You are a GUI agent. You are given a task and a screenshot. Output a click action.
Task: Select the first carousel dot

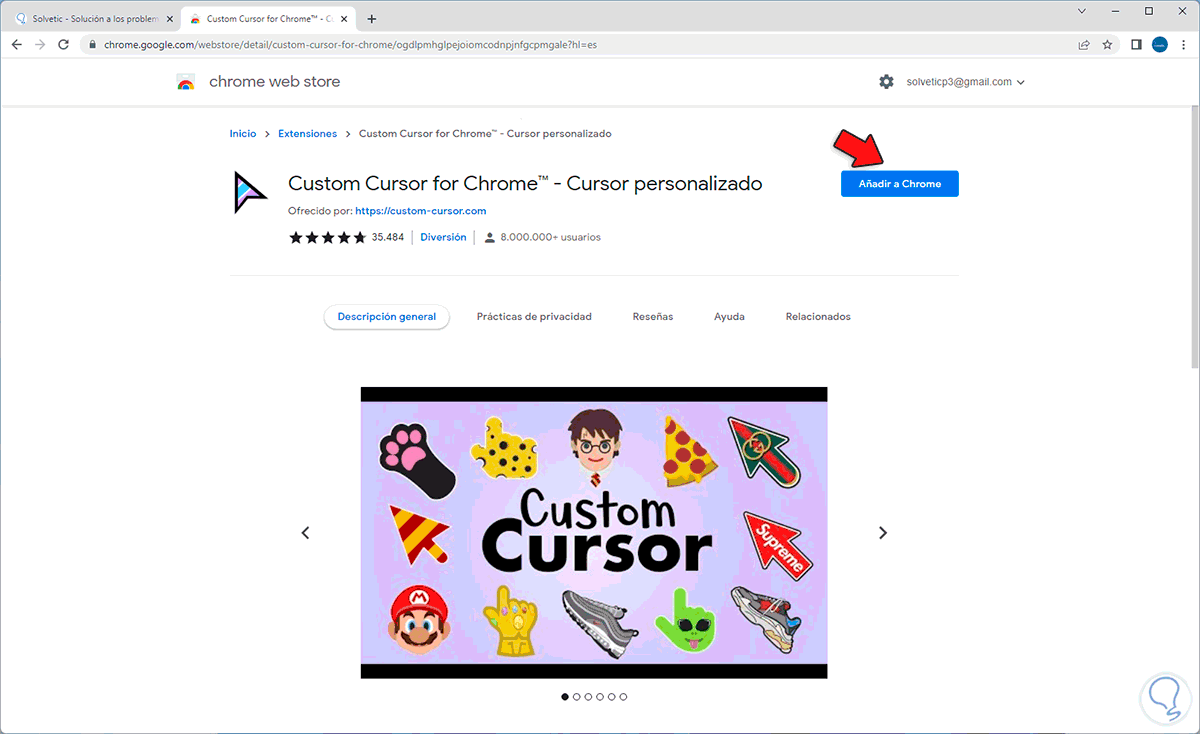(564, 697)
